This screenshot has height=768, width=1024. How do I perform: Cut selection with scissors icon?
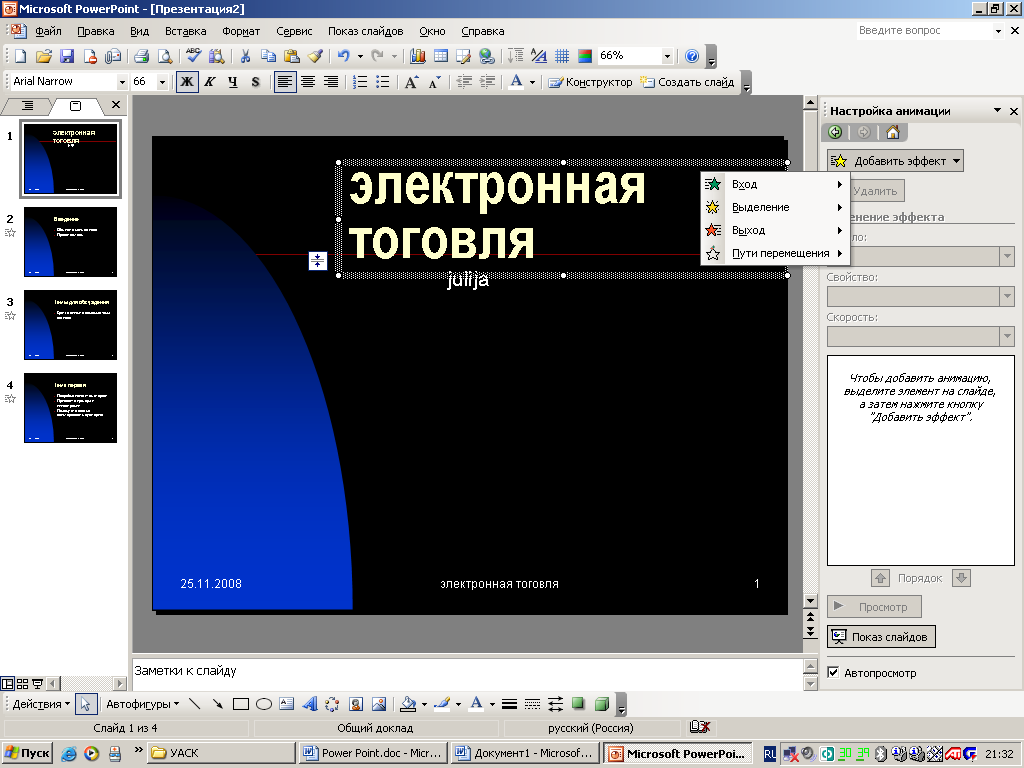(245, 56)
